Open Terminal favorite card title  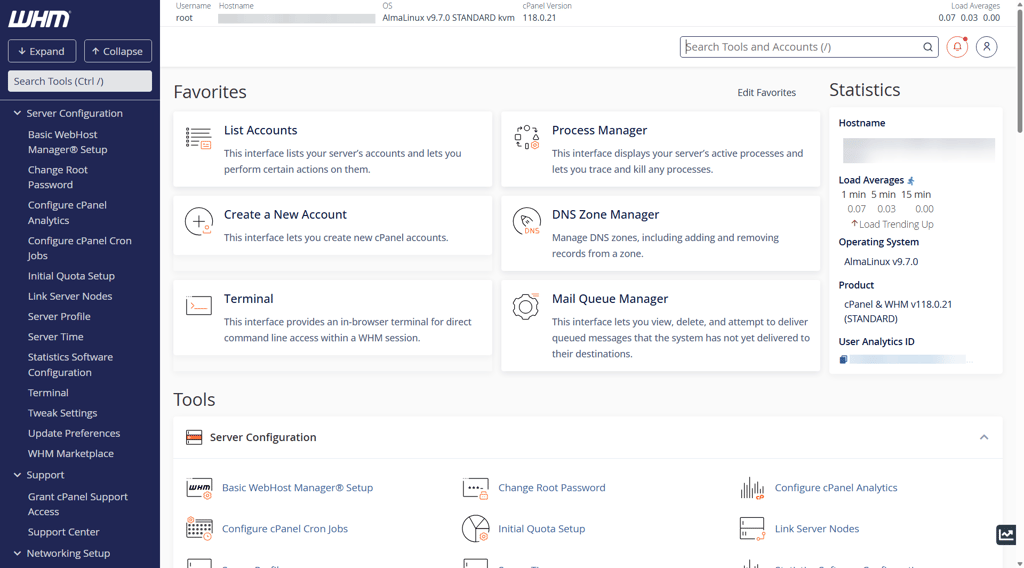click(x=249, y=299)
